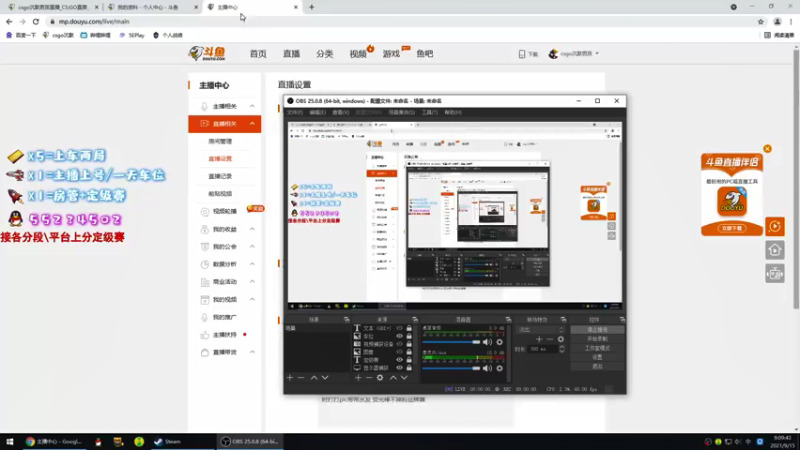The height and width of the screenshot is (450, 800).
Task: Open 桌面音频 audio settings gear in OBS mixer
Action: pos(499,342)
